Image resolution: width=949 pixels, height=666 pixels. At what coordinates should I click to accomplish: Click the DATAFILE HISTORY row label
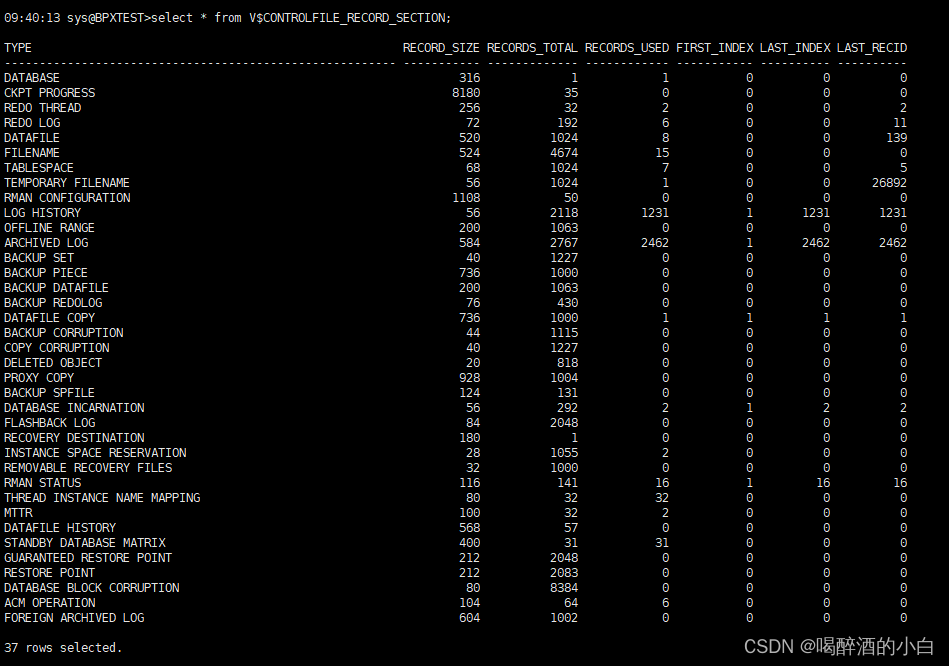click(60, 528)
